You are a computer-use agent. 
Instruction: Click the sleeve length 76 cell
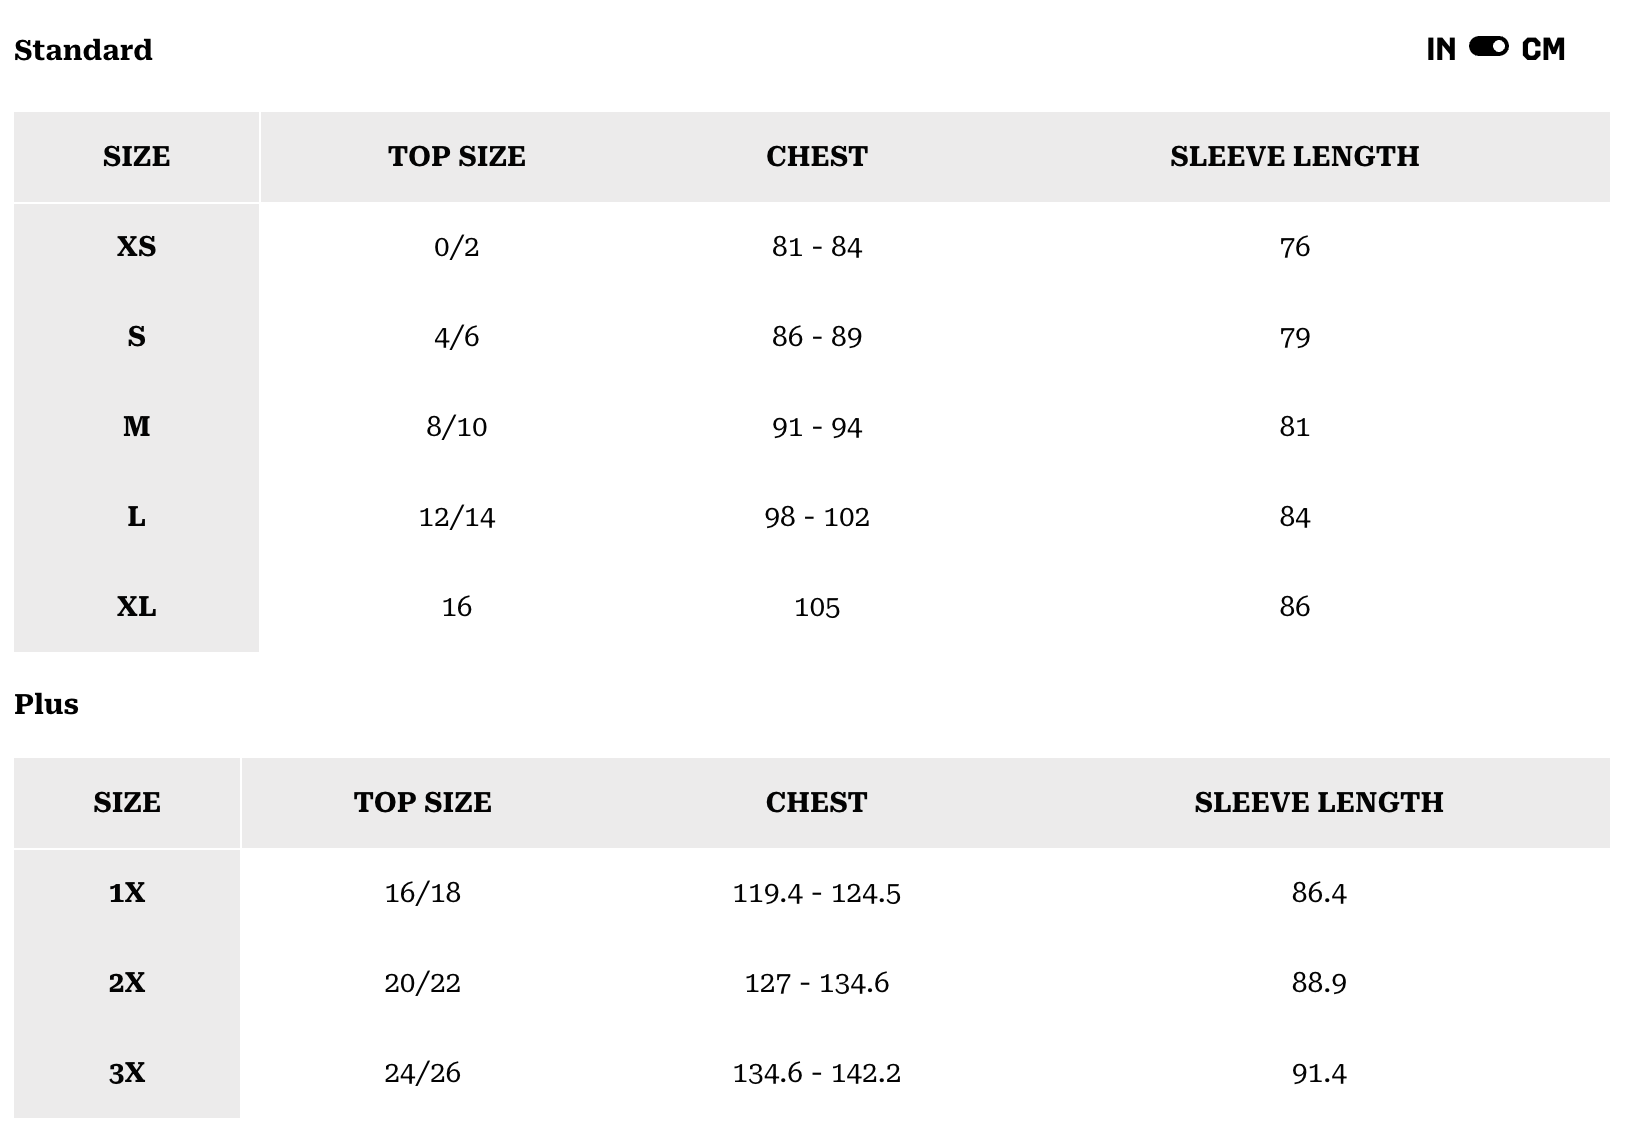1294,247
